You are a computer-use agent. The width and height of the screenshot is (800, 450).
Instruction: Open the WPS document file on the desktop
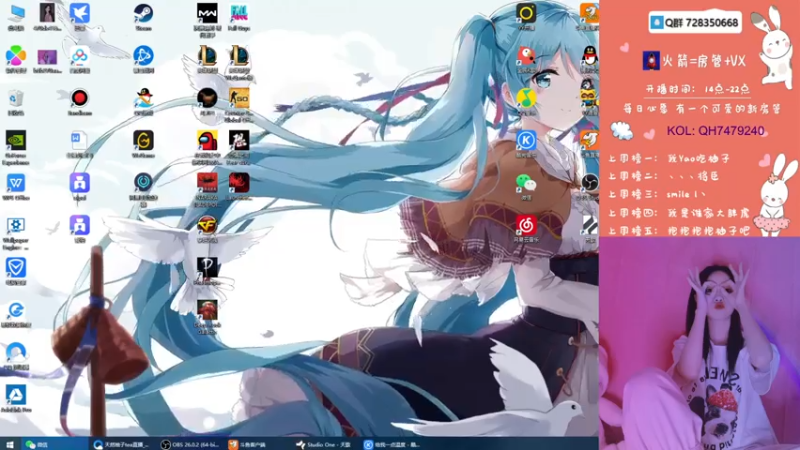[x=80, y=140]
